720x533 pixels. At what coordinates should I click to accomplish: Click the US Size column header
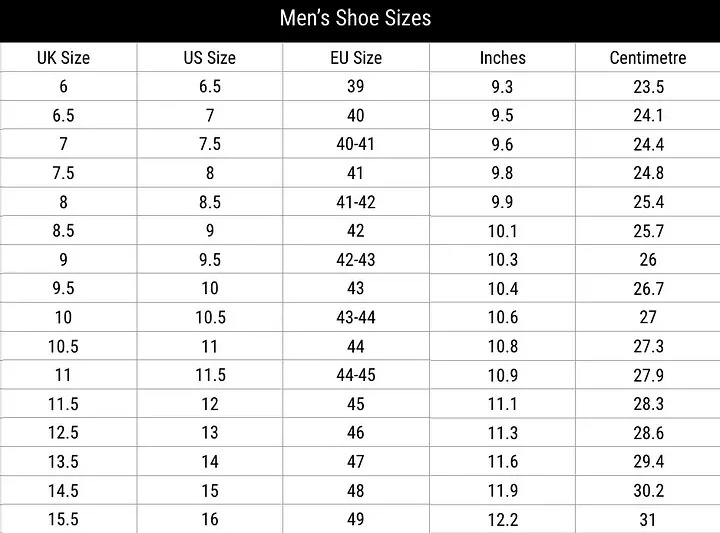click(210, 58)
